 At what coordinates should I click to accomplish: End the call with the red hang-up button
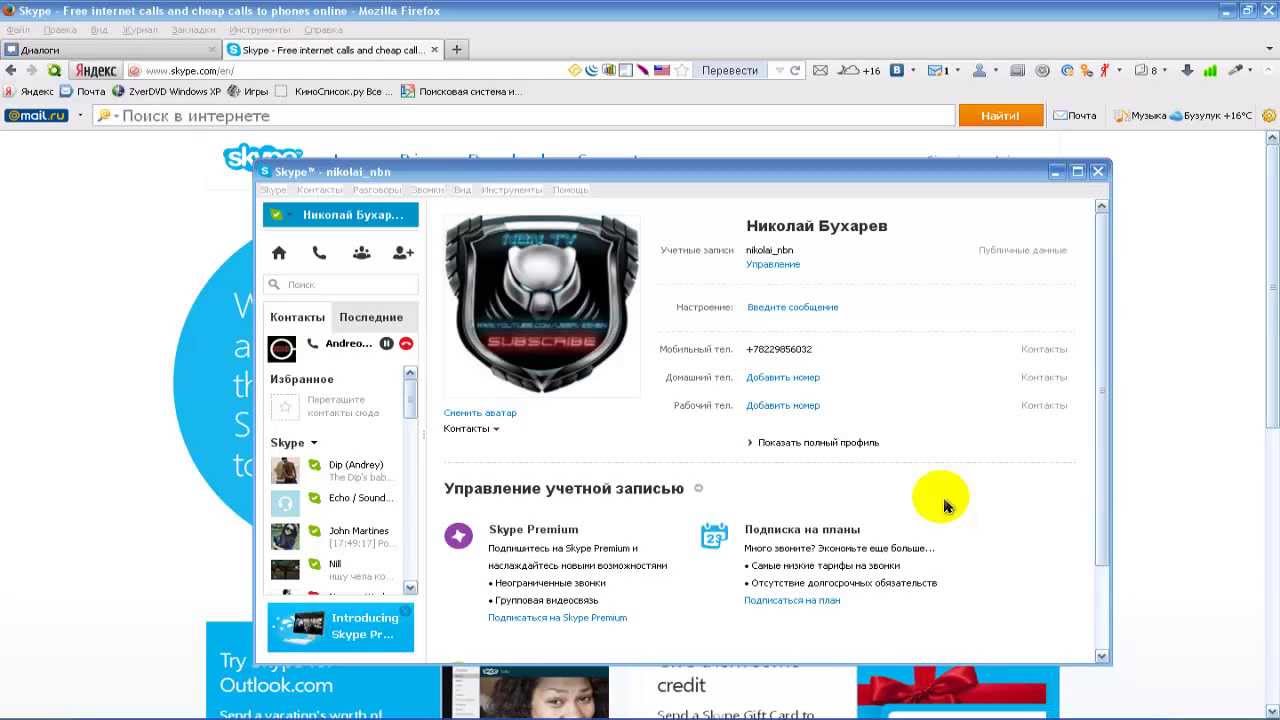coord(406,343)
